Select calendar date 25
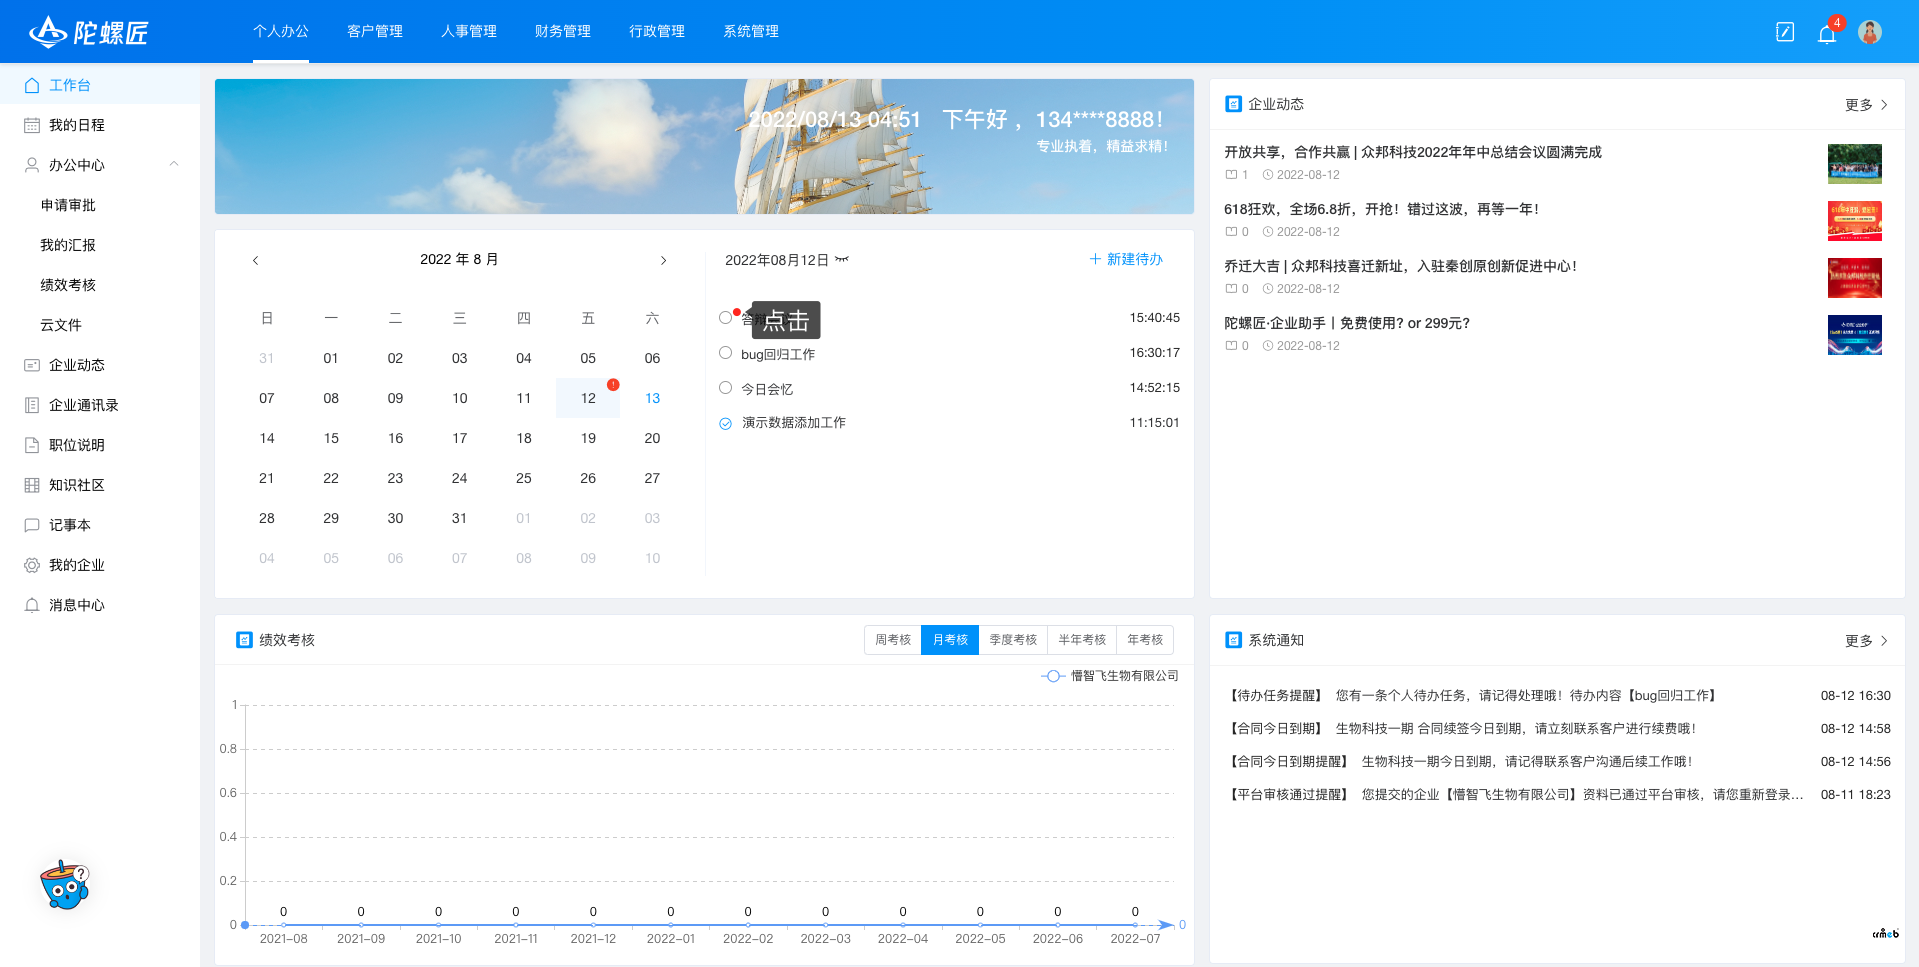Image resolution: width=1919 pixels, height=967 pixels. click(524, 478)
